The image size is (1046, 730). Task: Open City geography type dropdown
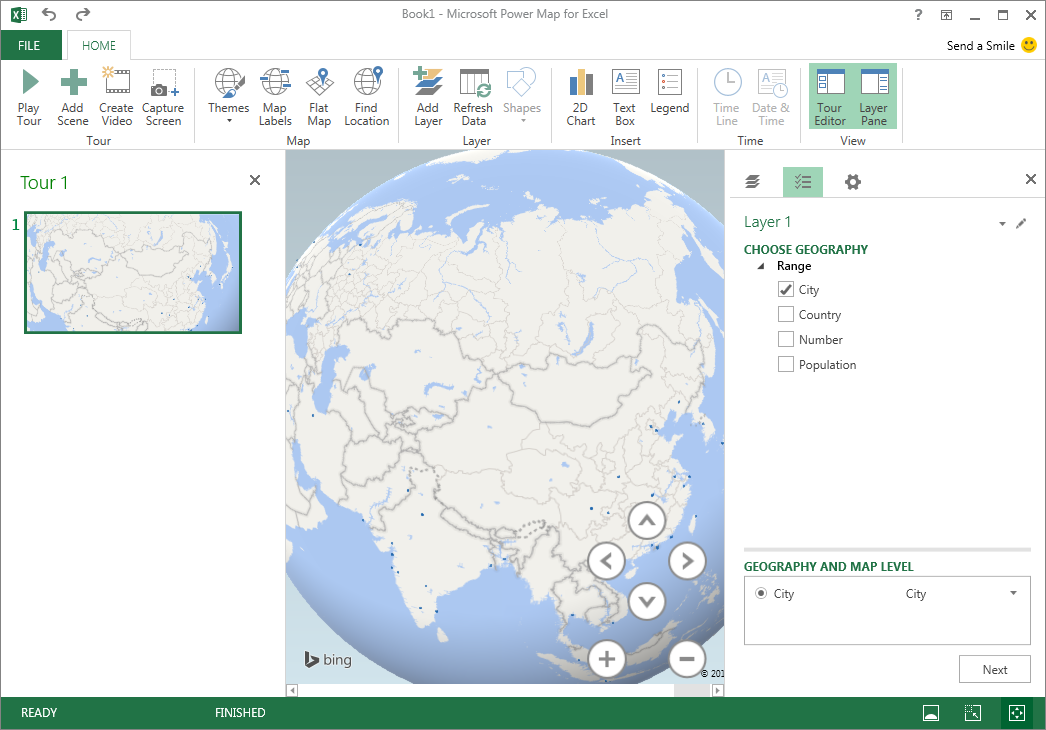[x=1013, y=593]
